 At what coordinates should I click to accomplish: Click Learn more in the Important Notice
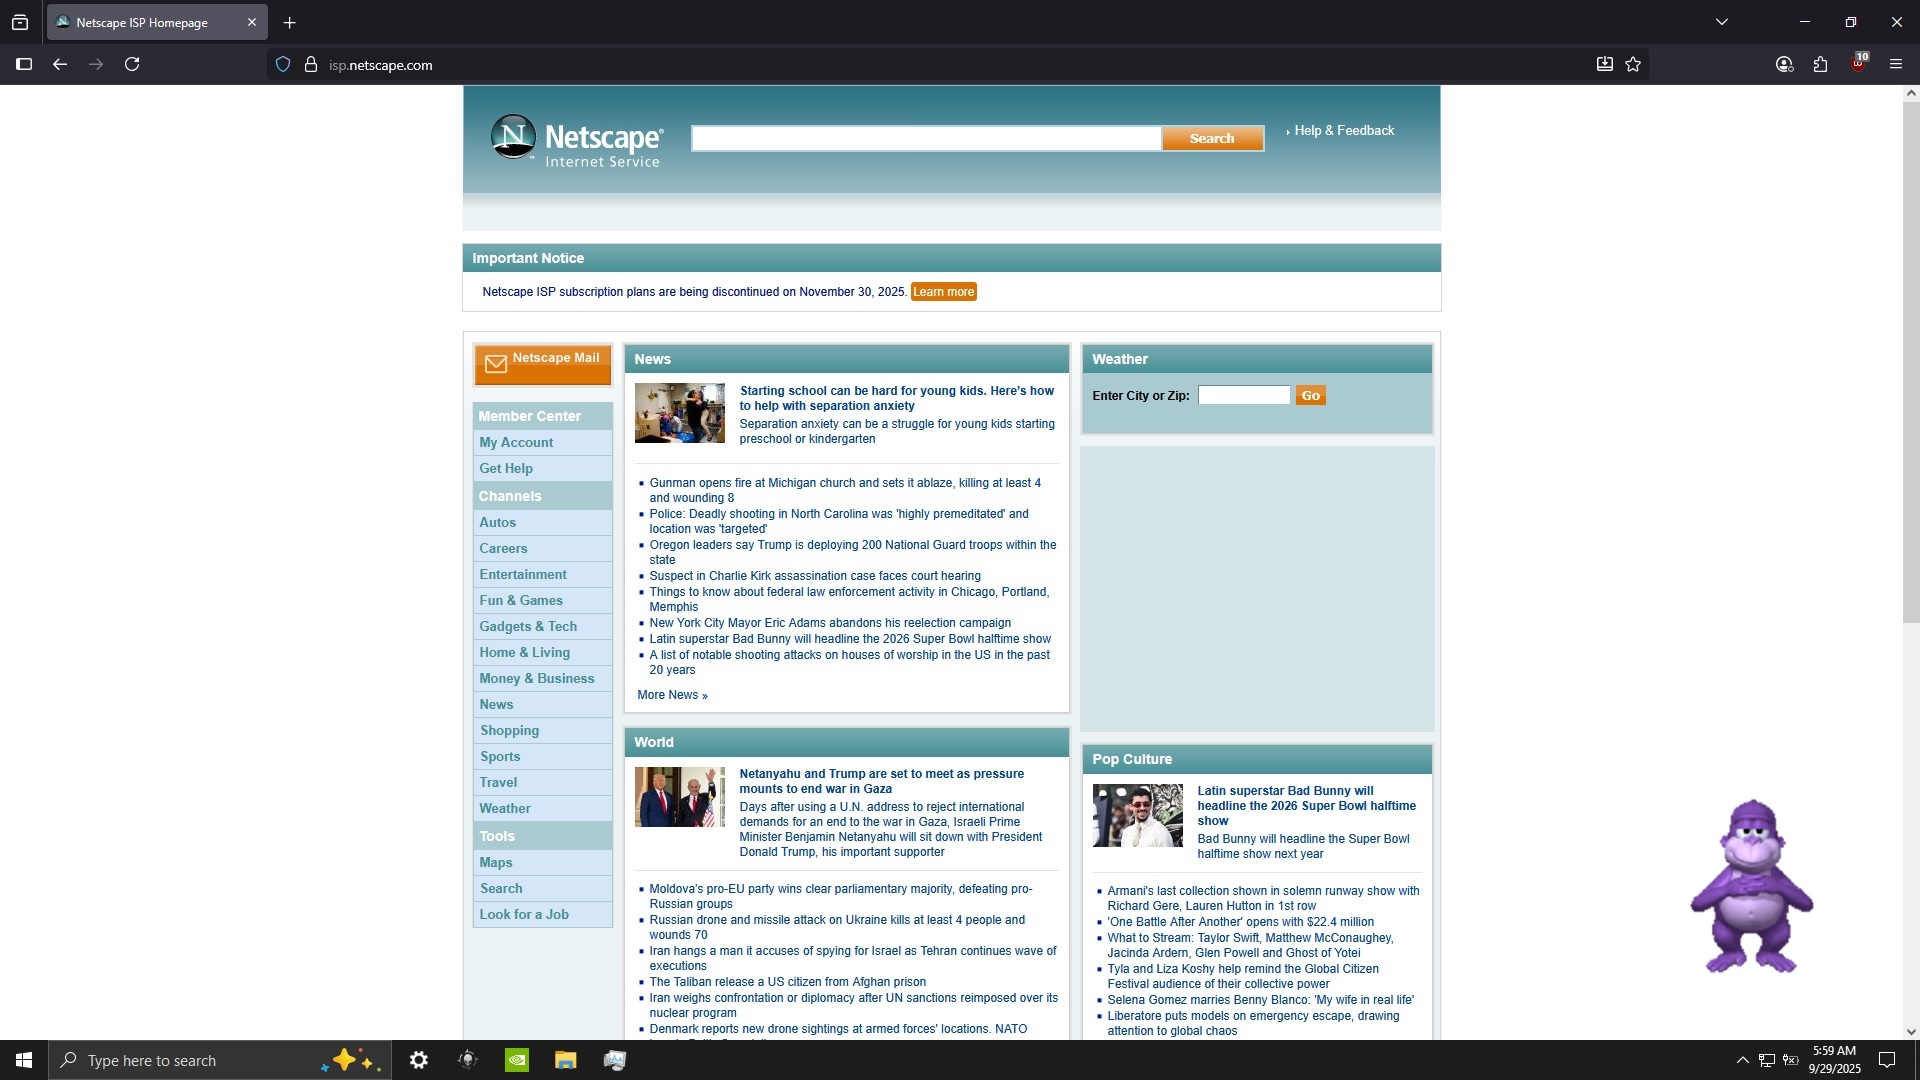pos(943,292)
